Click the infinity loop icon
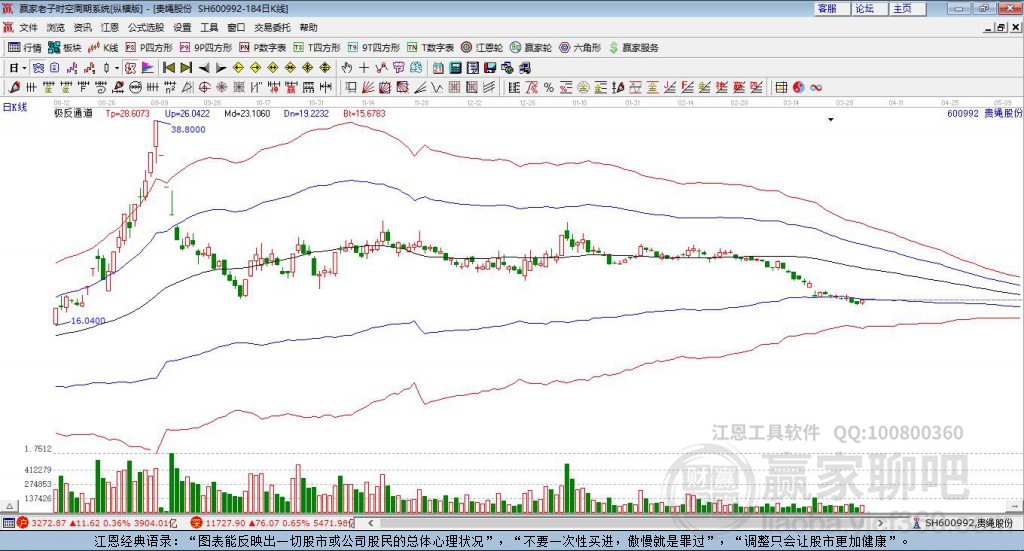Screen dimensions: 1024x551 pos(816,87)
